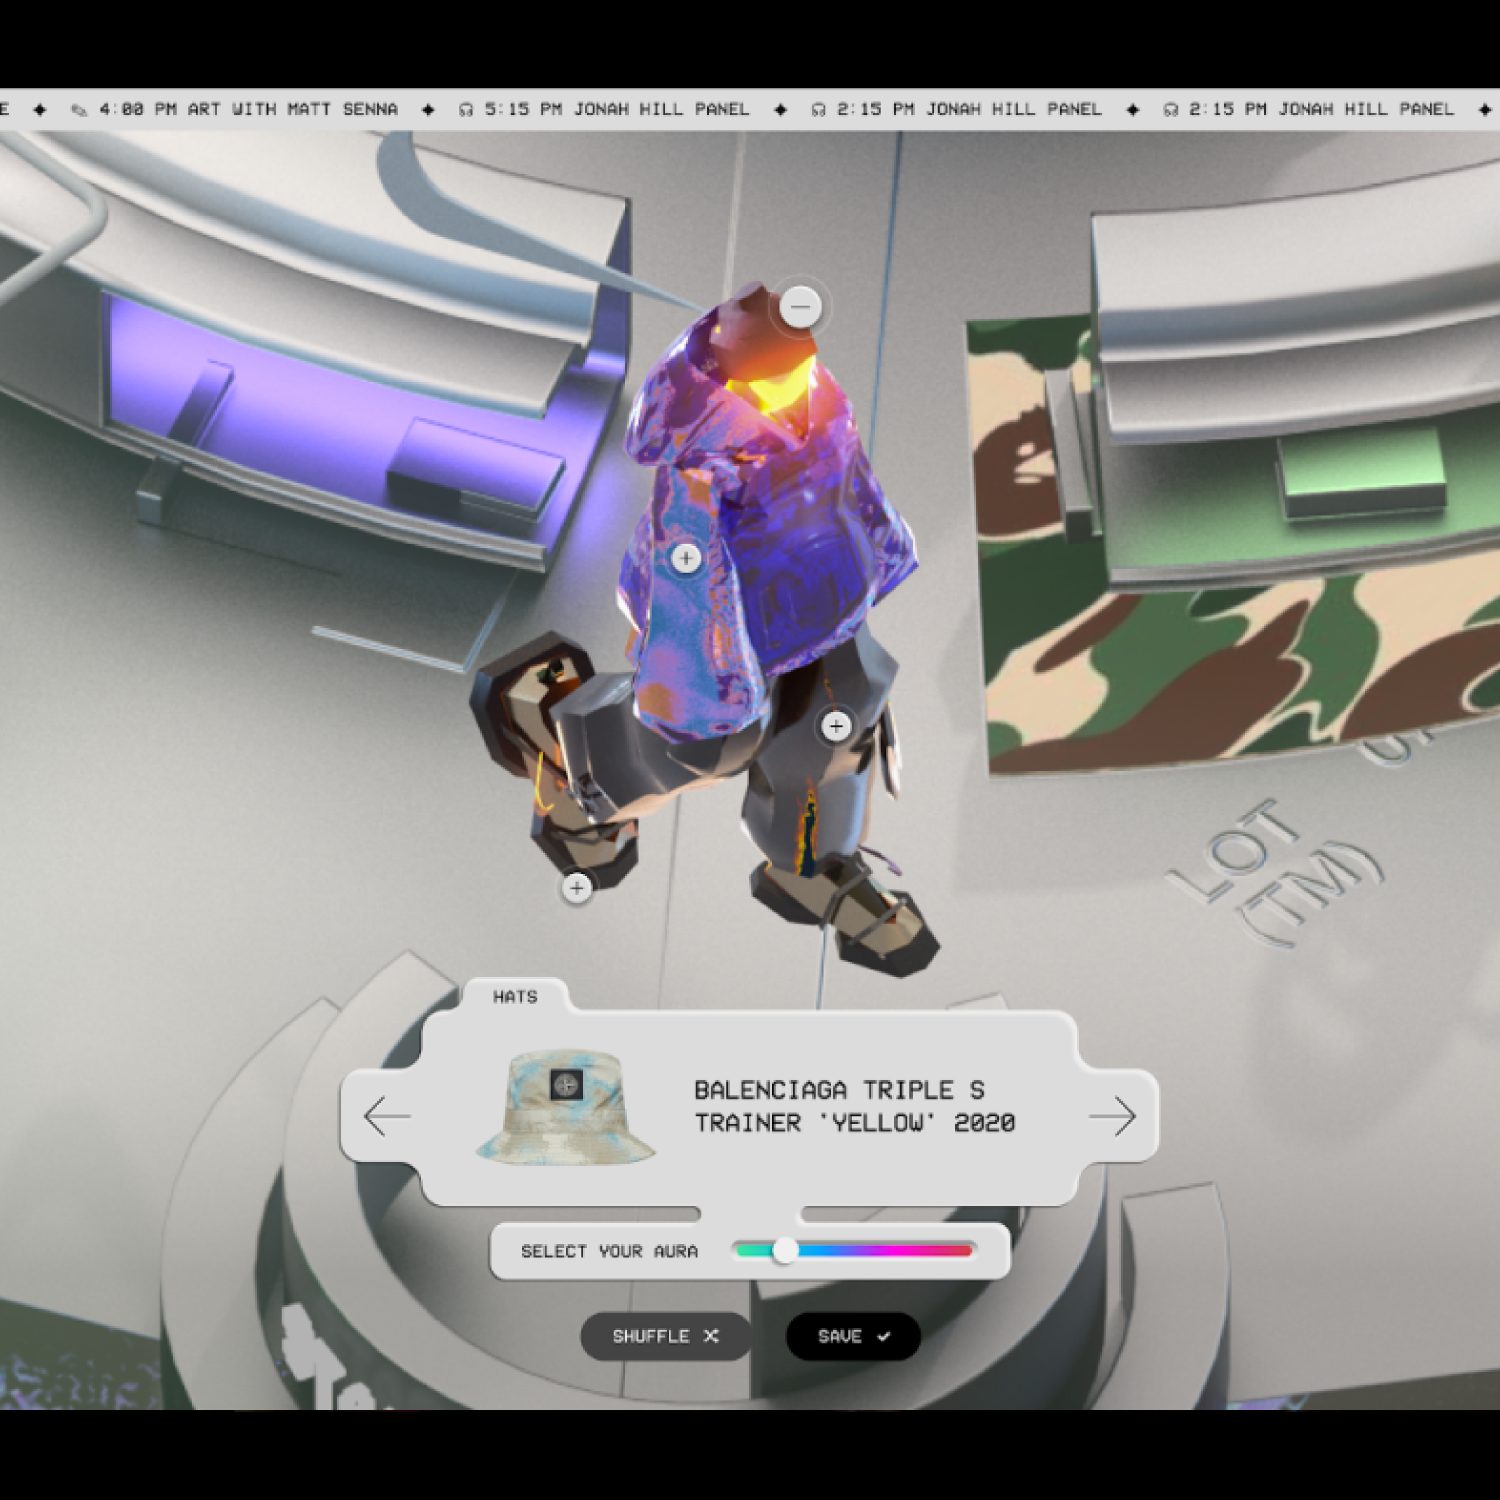
Task: Adjust the aura color slider handle
Action: tap(785, 1250)
